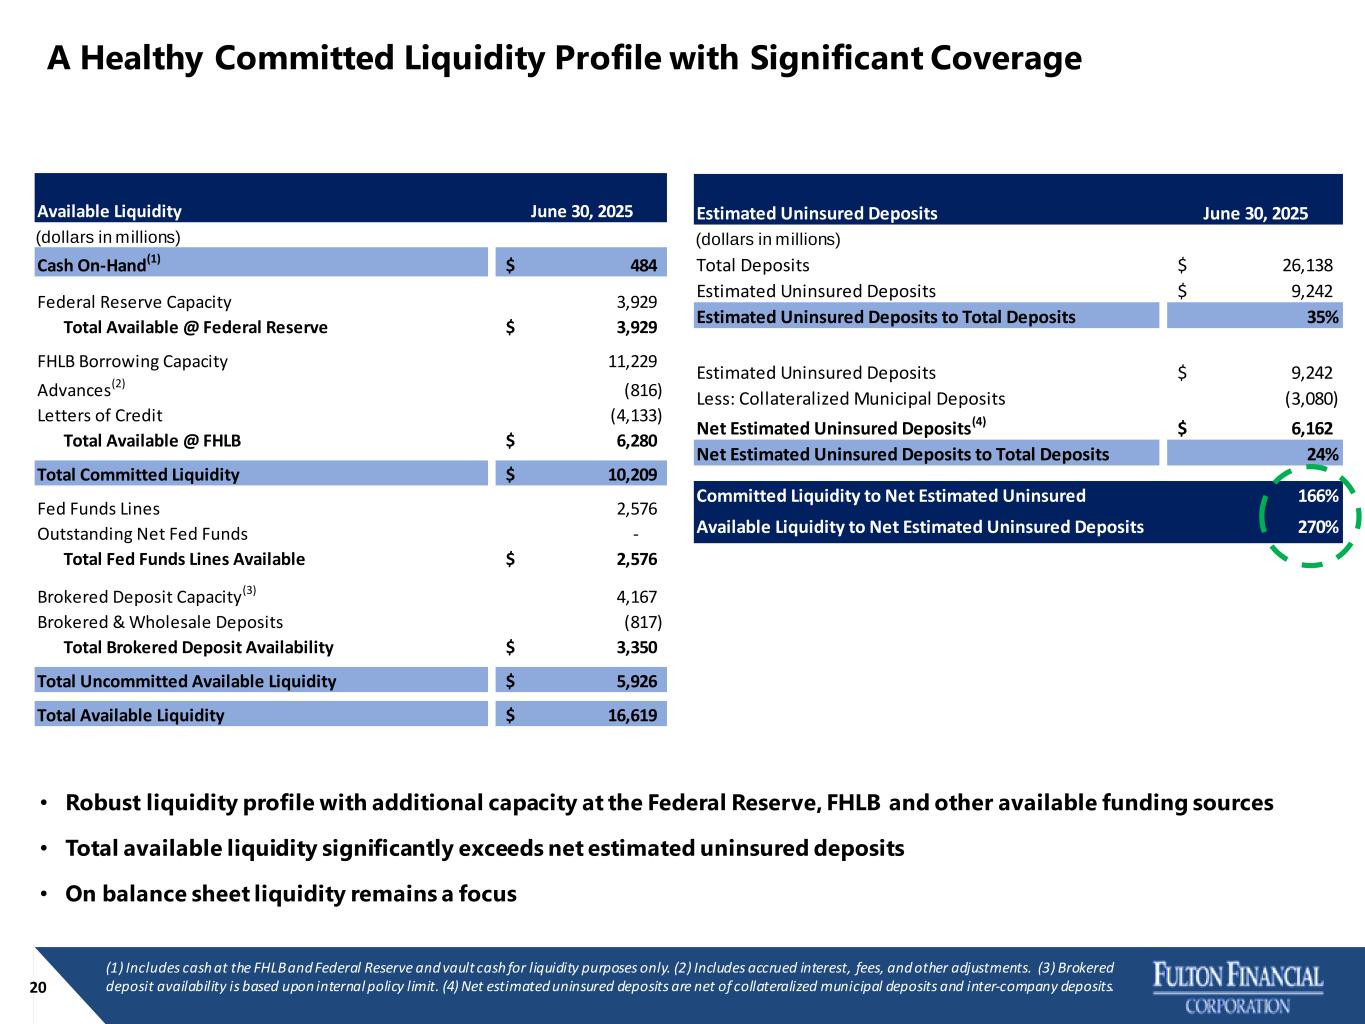The image size is (1365, 1024).
Task: Click the Letters of Credit label
Action: (99, 415)
